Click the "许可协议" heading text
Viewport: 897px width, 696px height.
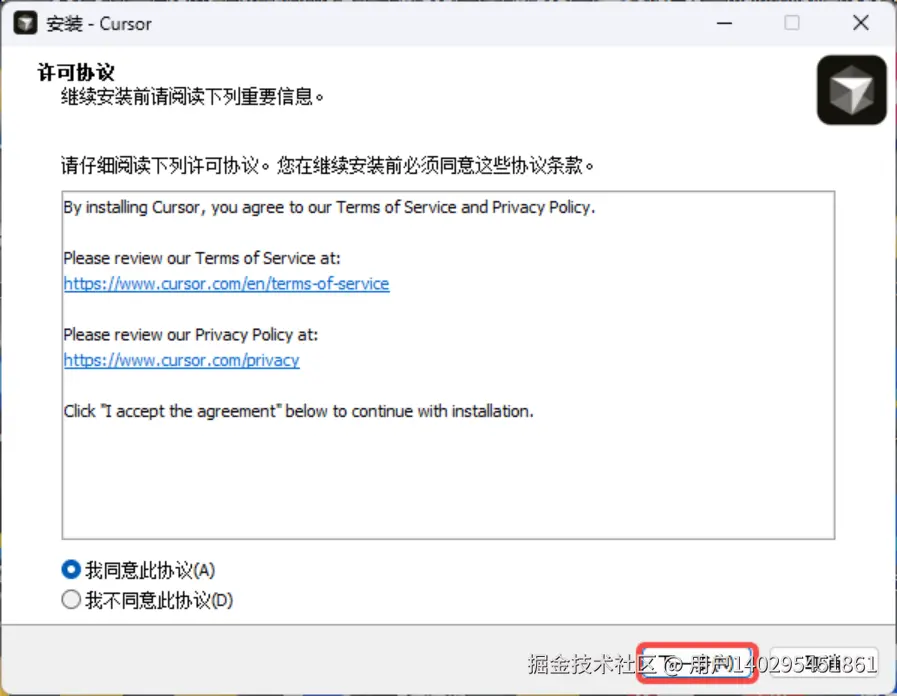[x=76, y=73]
